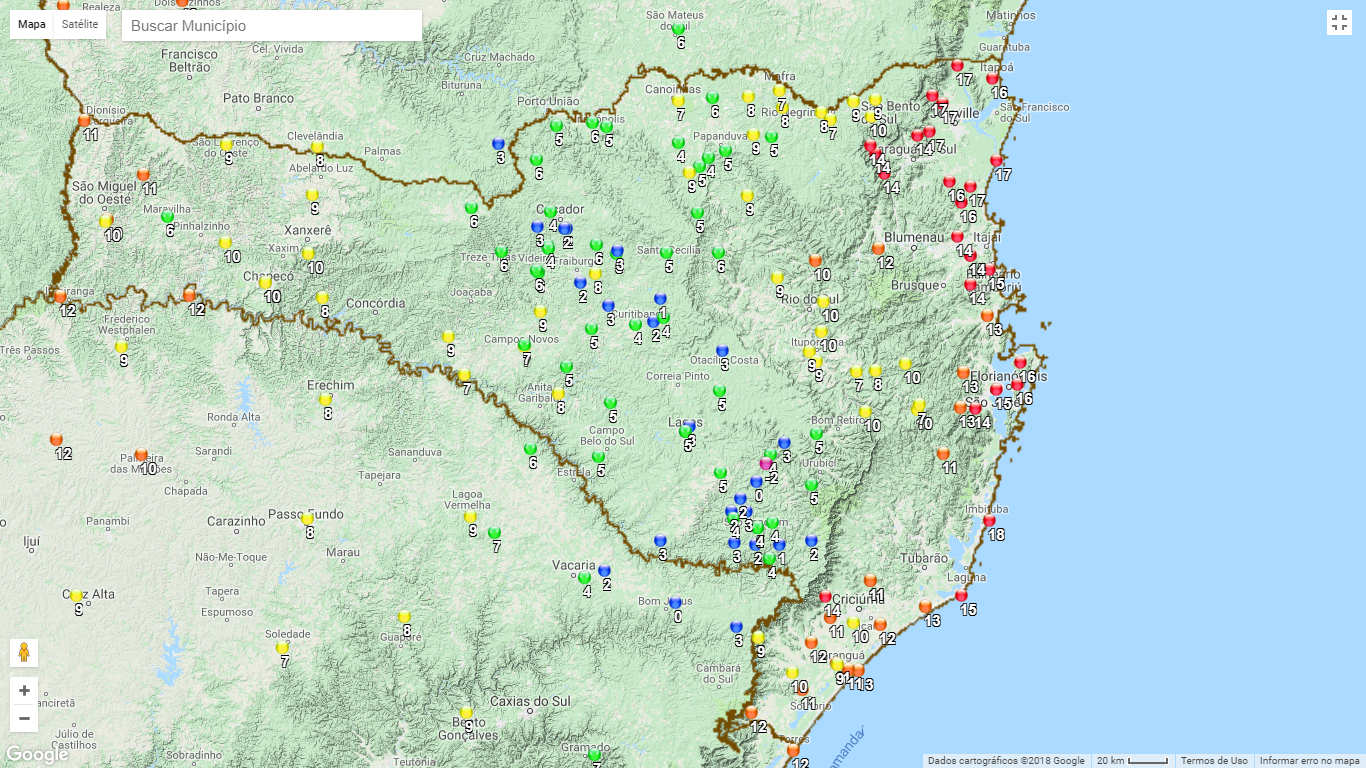Zoom out with the minus button

click(24, 718)
